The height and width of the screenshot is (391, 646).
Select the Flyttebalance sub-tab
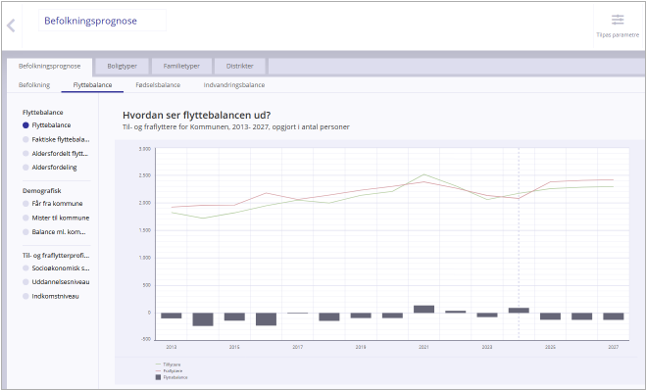92,85
